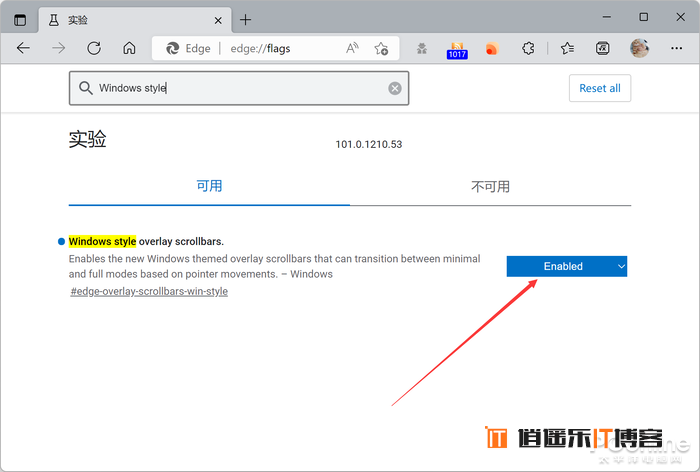Switch to the 不可用 tab
The height and width of the screenshot is (472, 700).
pos(490,186)
